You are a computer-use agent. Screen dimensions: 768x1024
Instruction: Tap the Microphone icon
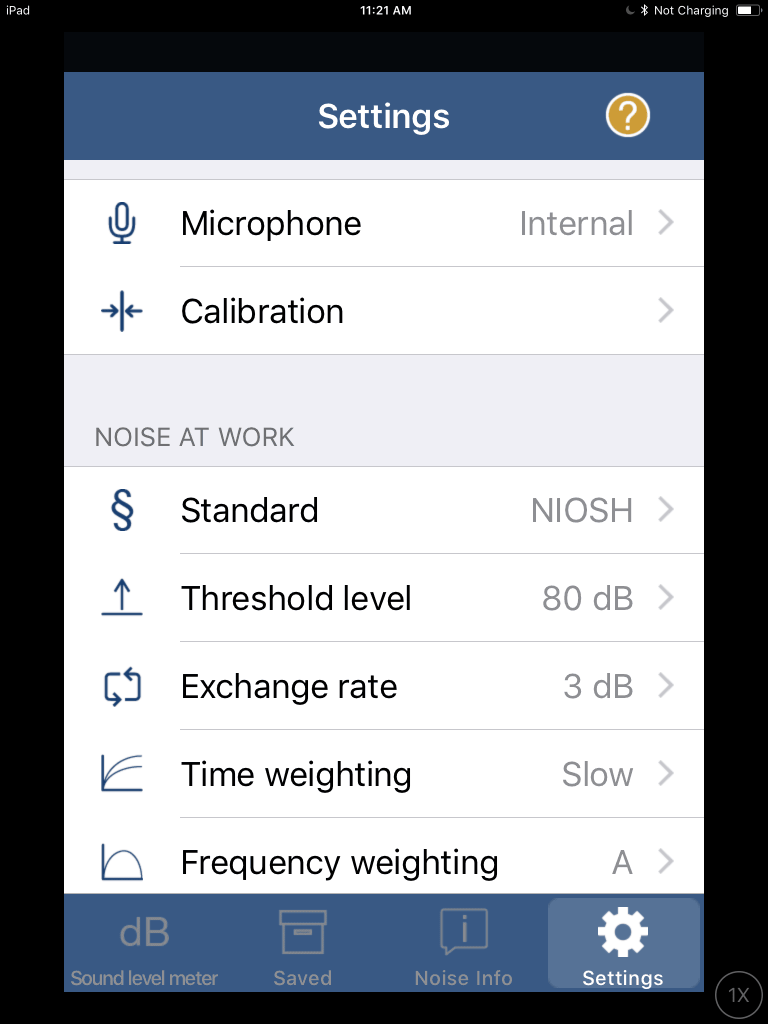120,223
